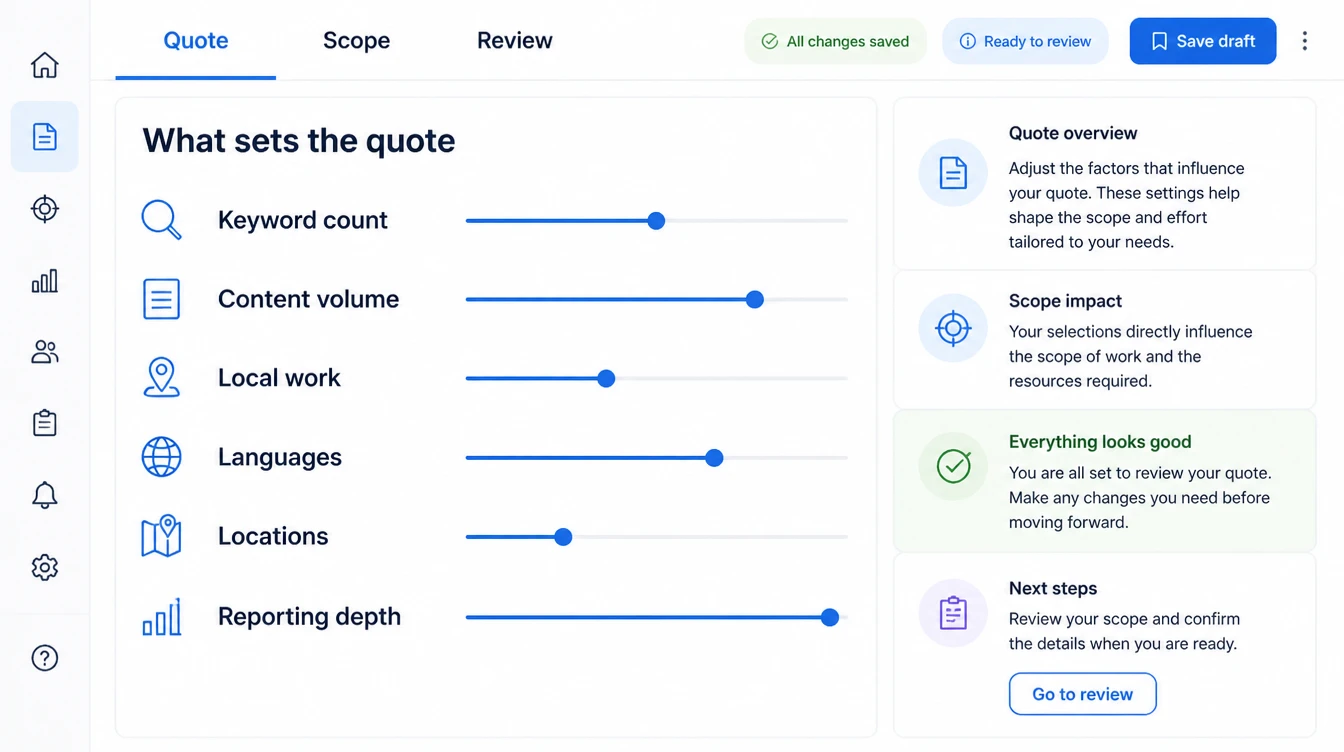Select the document icon in sidebar
Screen dimensions: 1344x752
point(44,137)
